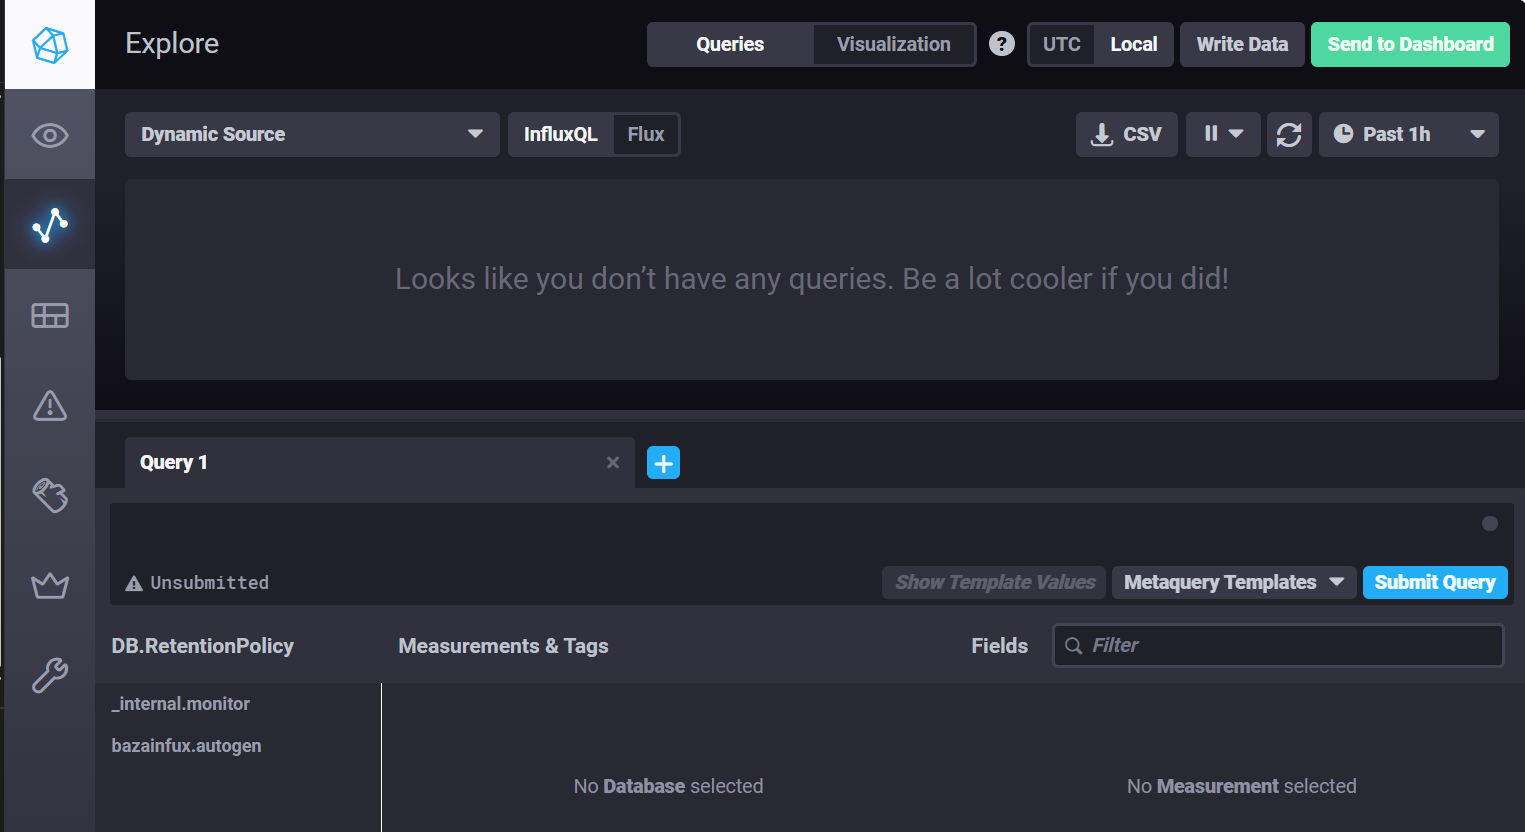1525x832 pixels.
Task: Click the help question mark icon
Action: (1001, 44)
